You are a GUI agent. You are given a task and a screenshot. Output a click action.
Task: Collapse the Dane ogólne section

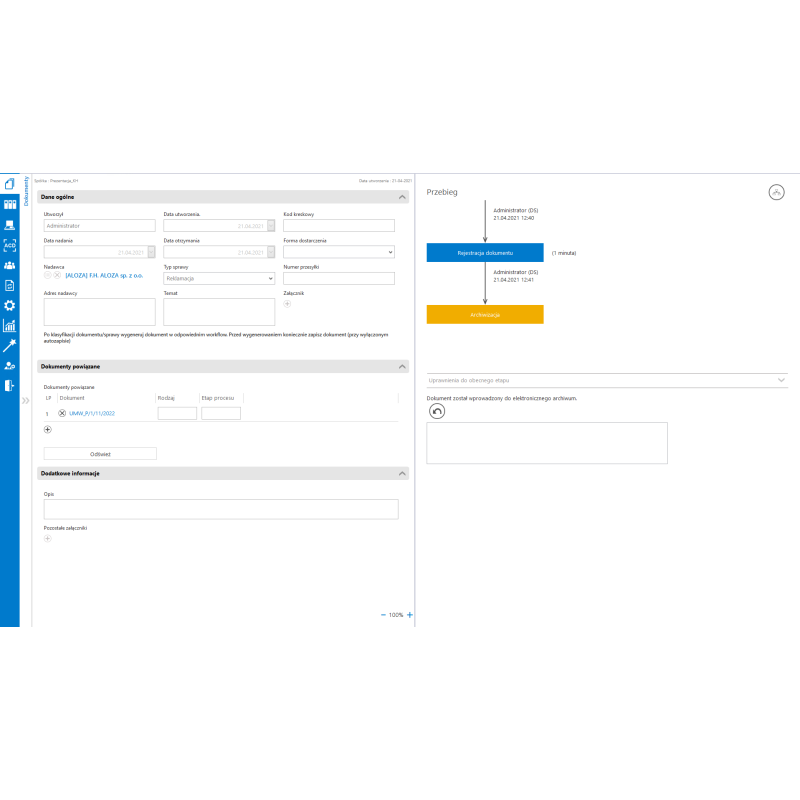[402, 197]
